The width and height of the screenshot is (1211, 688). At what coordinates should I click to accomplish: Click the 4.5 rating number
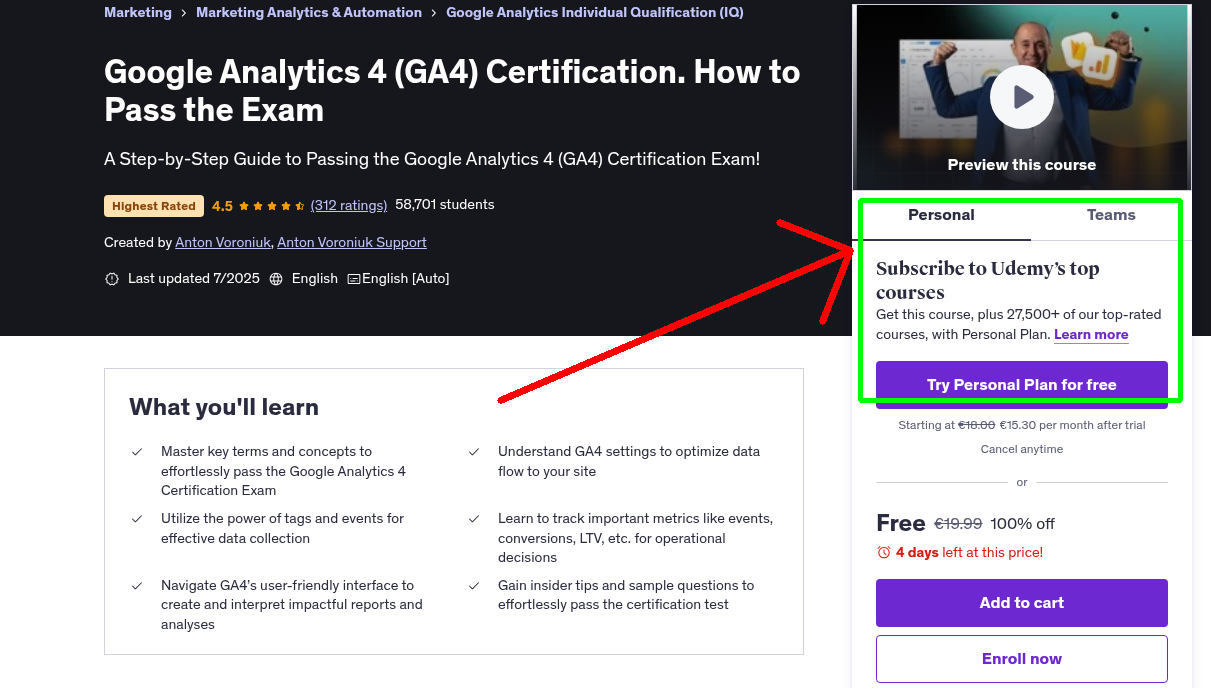[x=222, y=206]
